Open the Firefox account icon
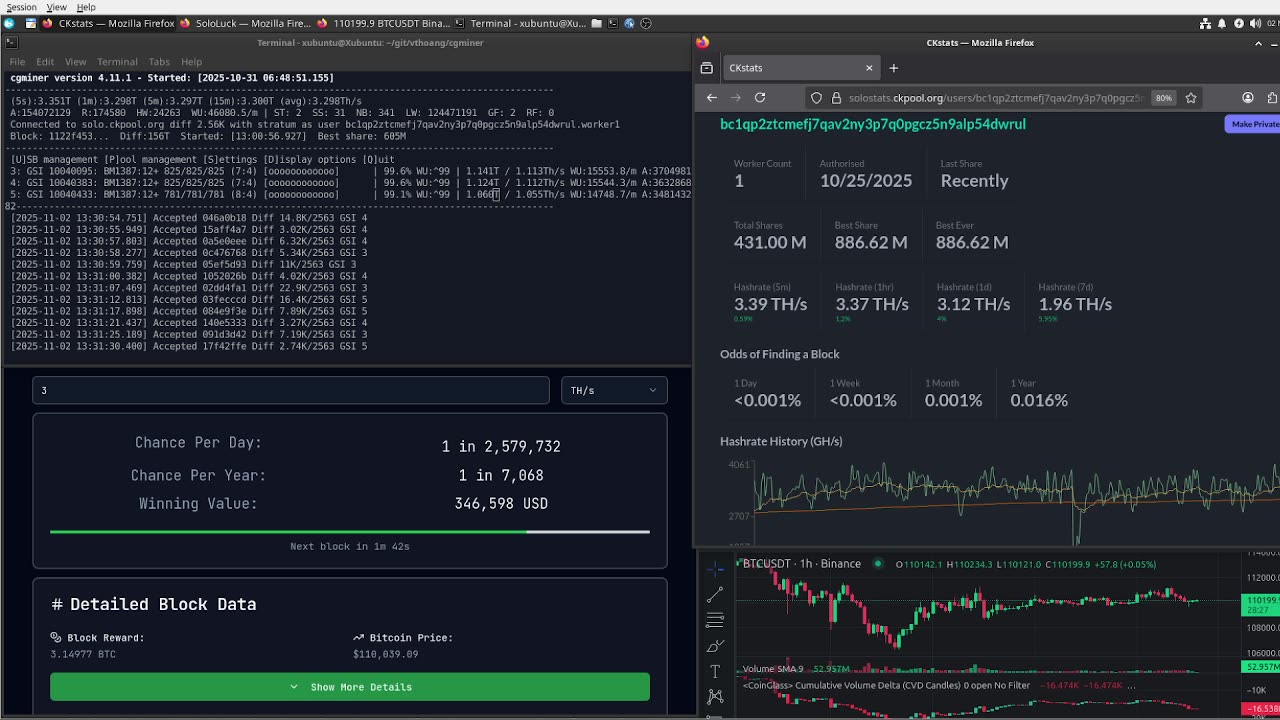This screenshot has width=1280, height=720. (x=1248, y=98)
